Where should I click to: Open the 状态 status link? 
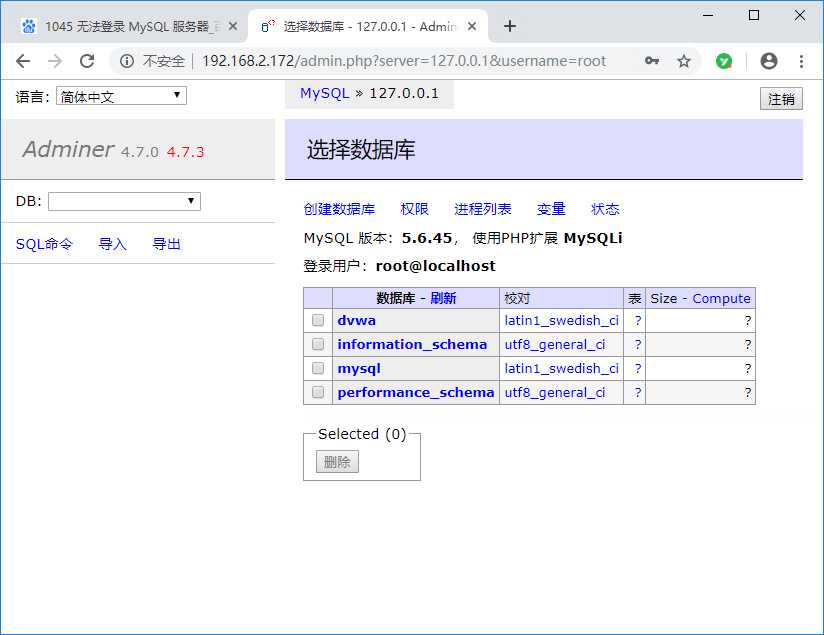pyautogui.click(x=605, y=209)
